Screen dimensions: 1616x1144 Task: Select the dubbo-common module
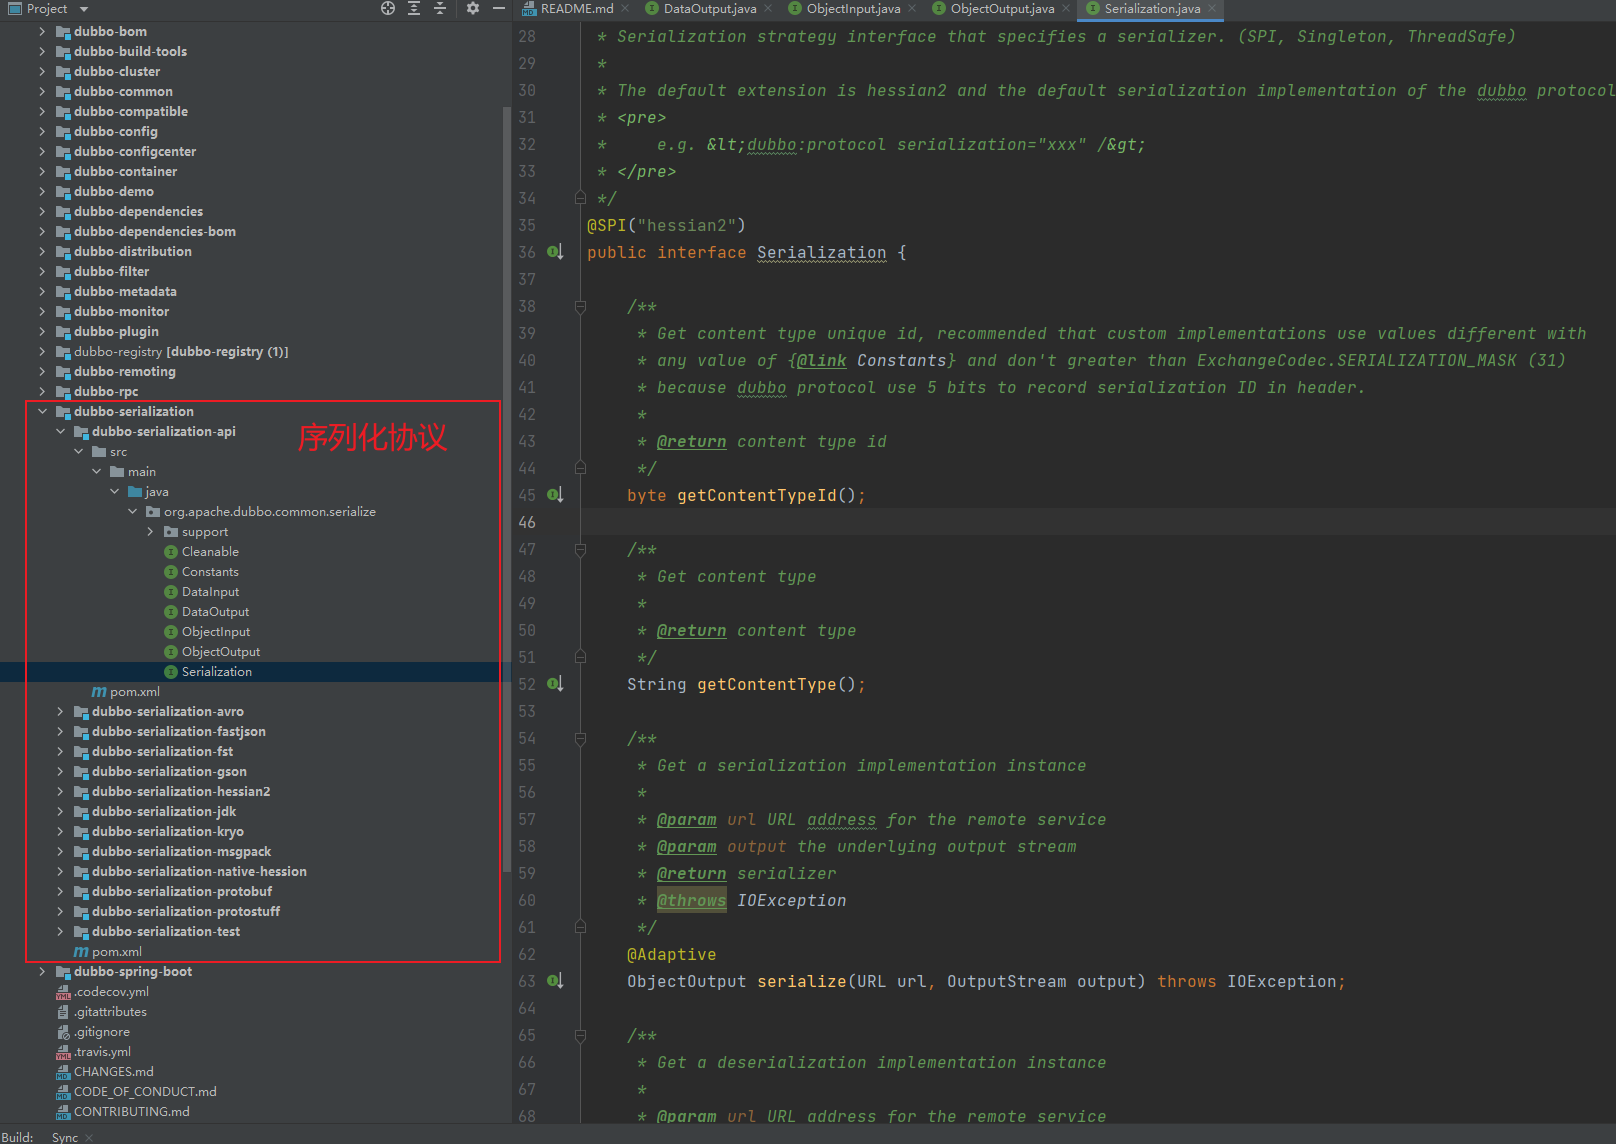(x=122, y=92)
